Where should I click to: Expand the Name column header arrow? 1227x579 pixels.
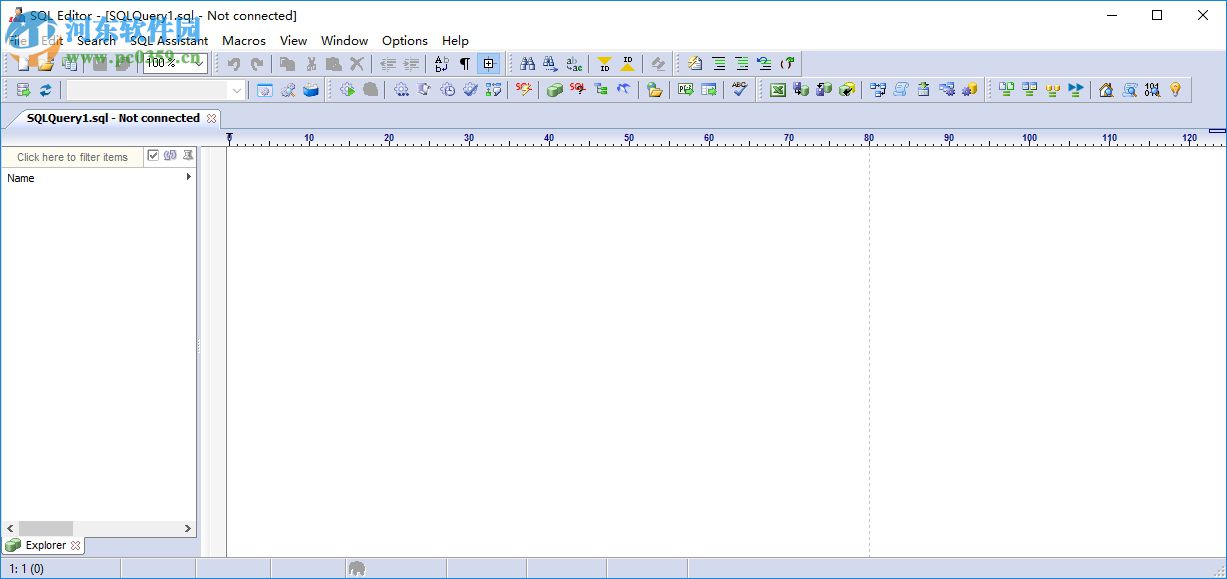point(188,178)
